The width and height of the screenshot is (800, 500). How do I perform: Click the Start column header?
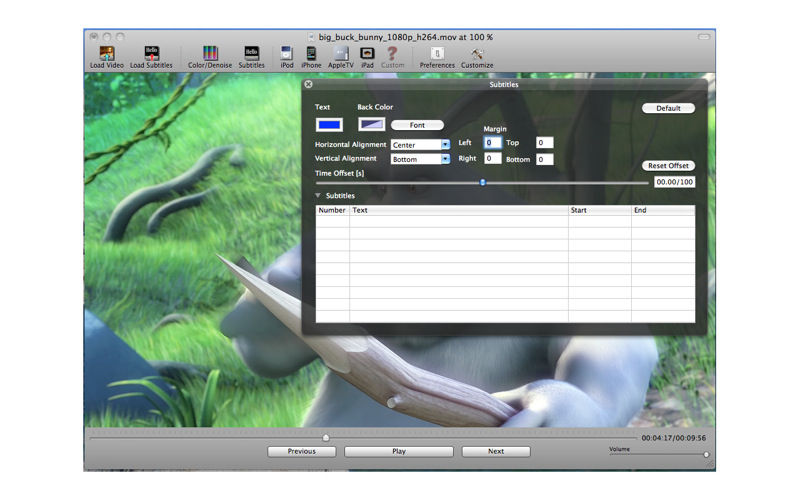[x=599, y=210]
